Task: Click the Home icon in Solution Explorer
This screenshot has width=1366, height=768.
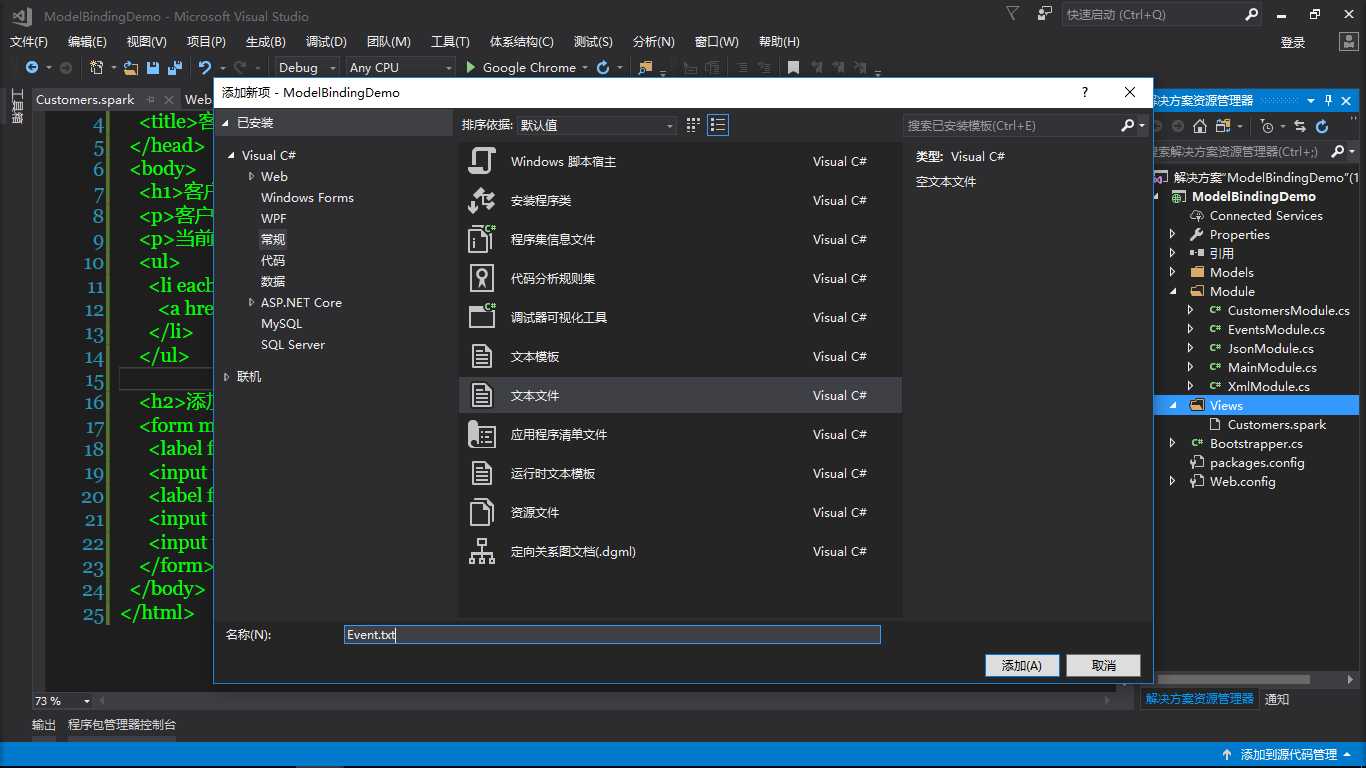Action: pos(1200,126)
